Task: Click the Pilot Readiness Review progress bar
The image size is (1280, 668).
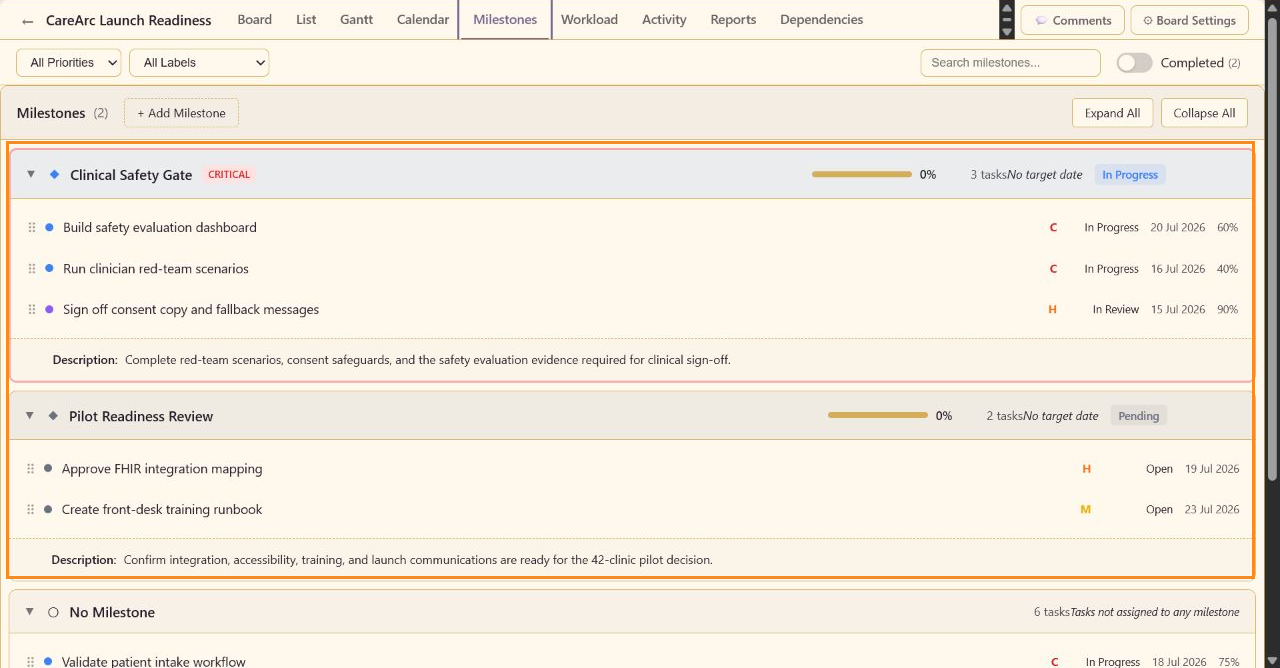Action: pos(878,416)
